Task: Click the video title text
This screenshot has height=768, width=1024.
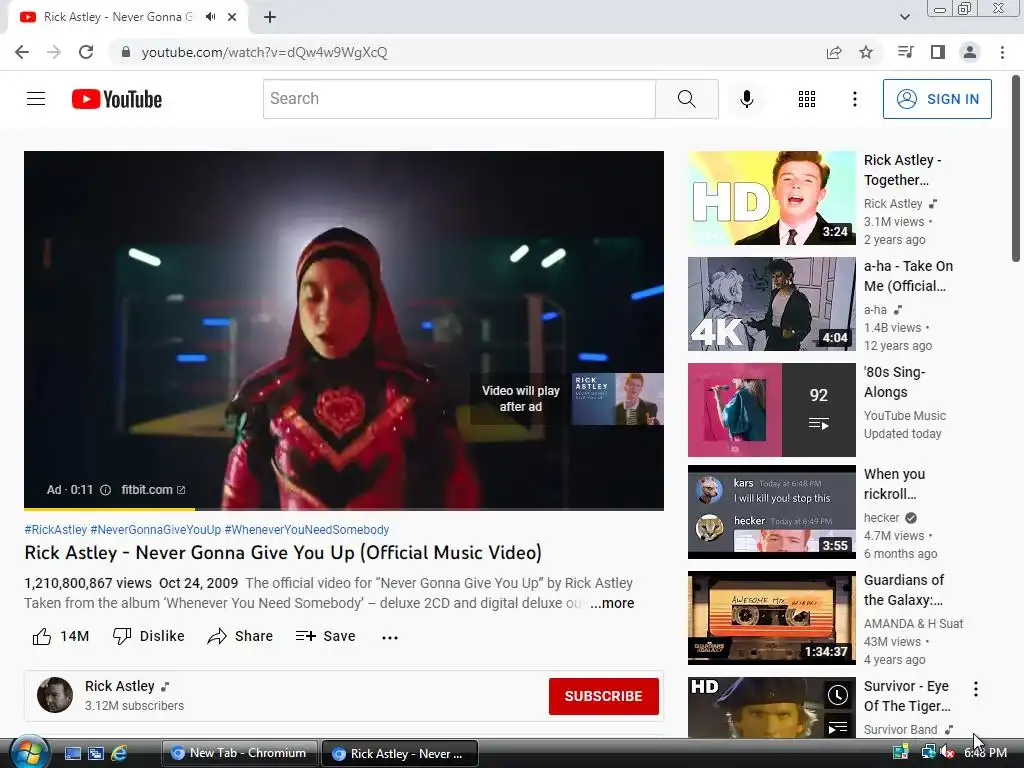Action: [283, 552]
